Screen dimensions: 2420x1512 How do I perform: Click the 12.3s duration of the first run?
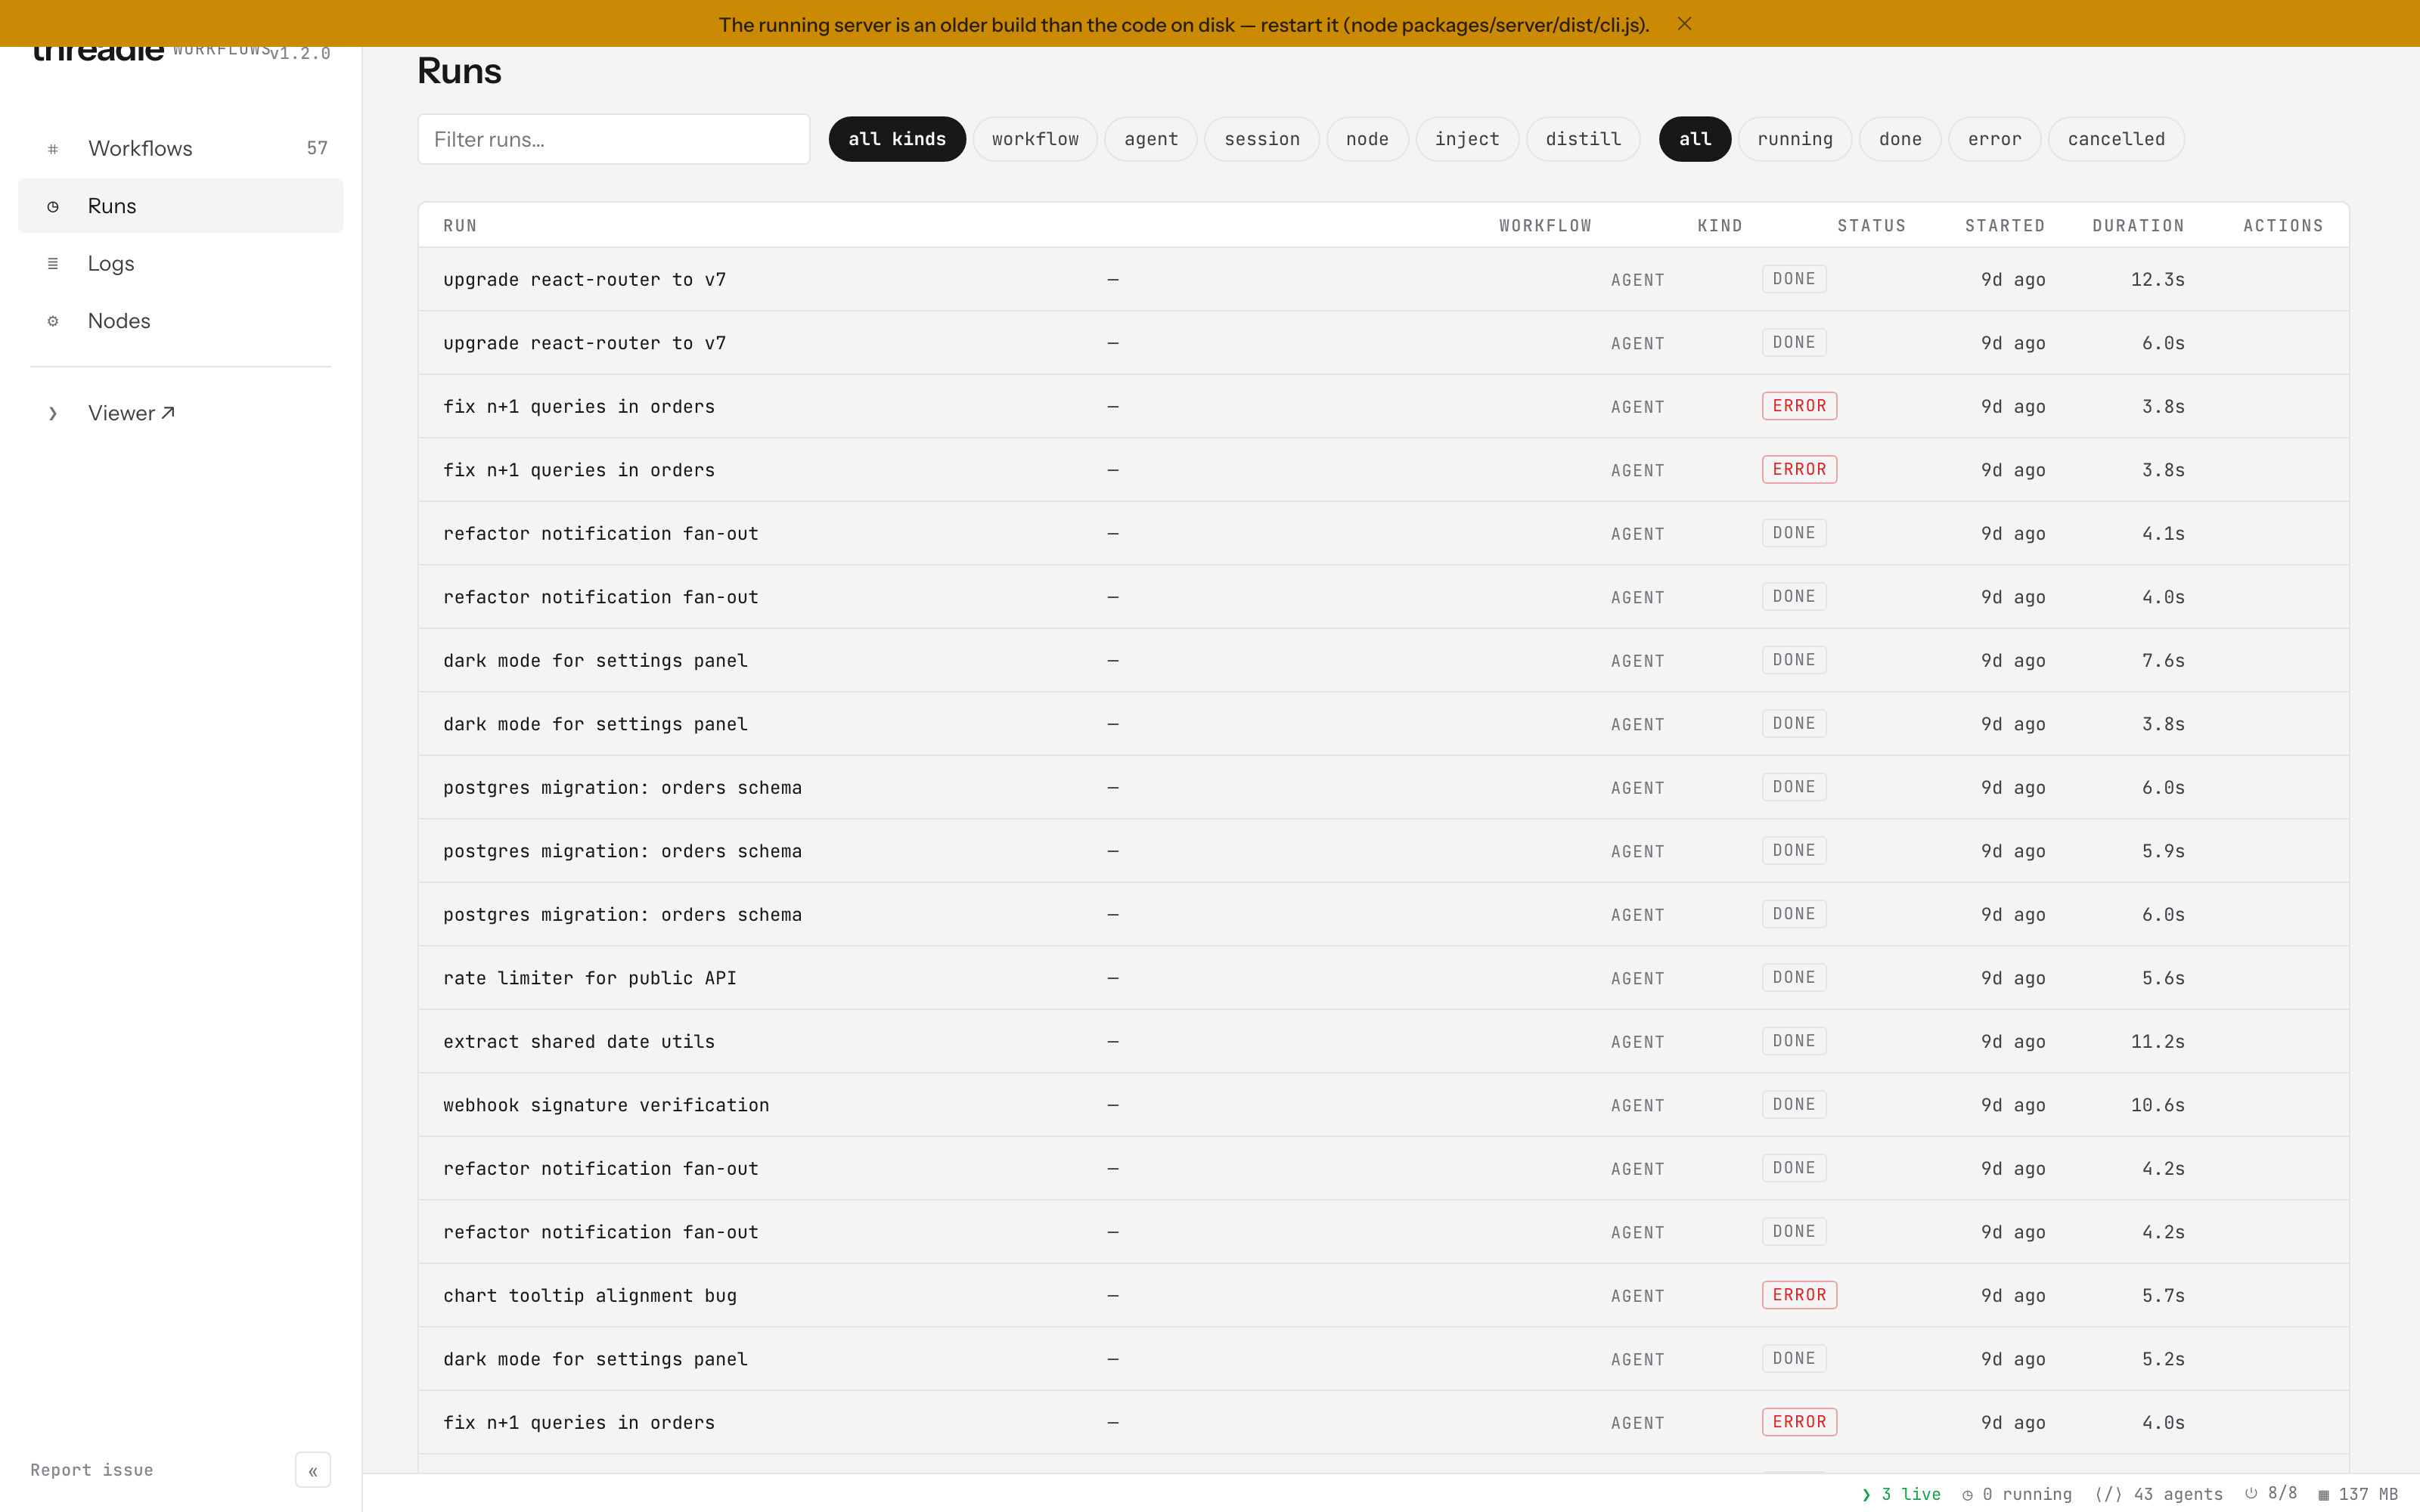click(2157, 280)
